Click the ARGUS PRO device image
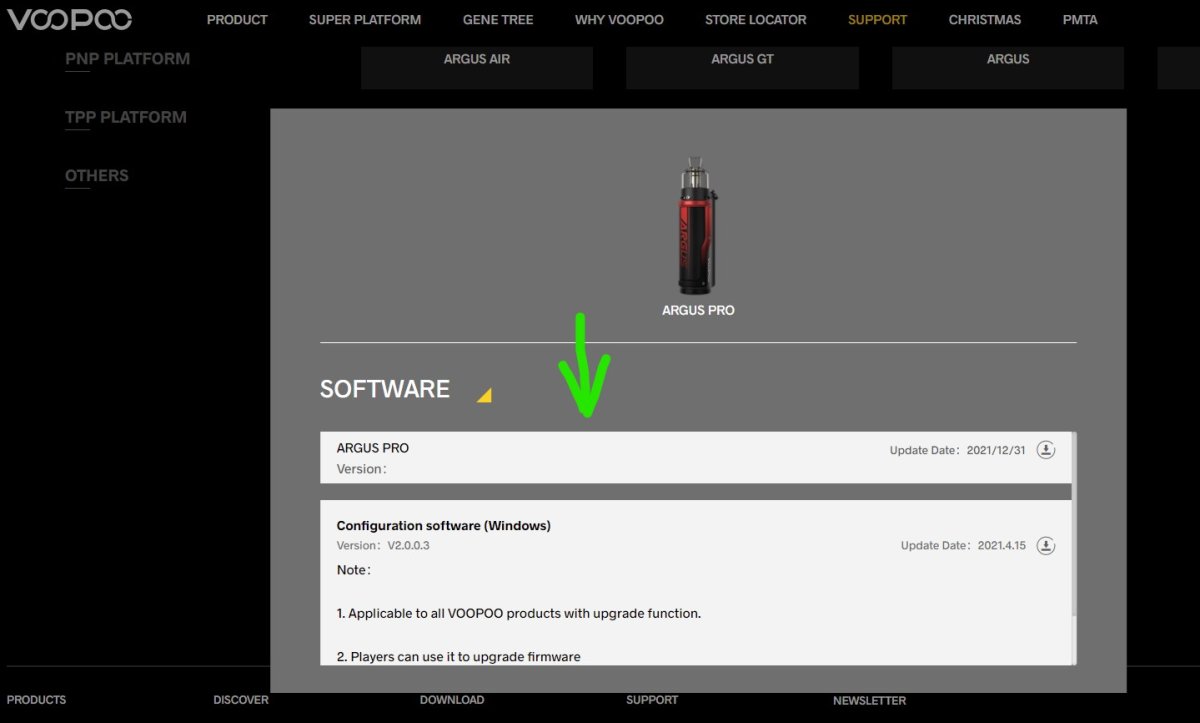 point(698,225)
